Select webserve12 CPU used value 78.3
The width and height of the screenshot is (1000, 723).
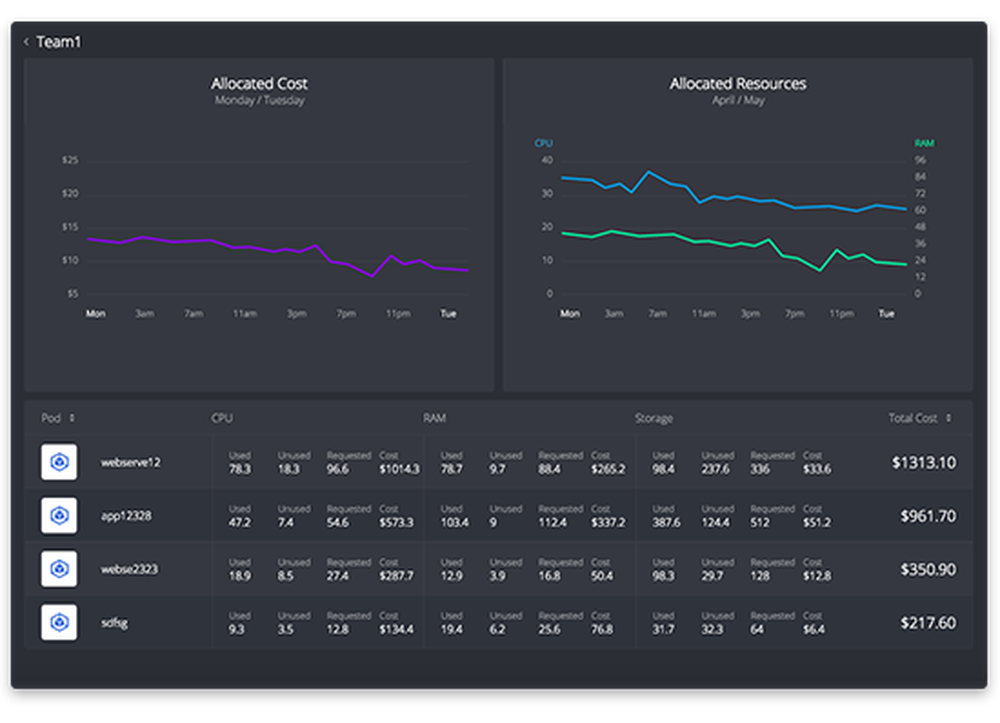tap(240, 469)
